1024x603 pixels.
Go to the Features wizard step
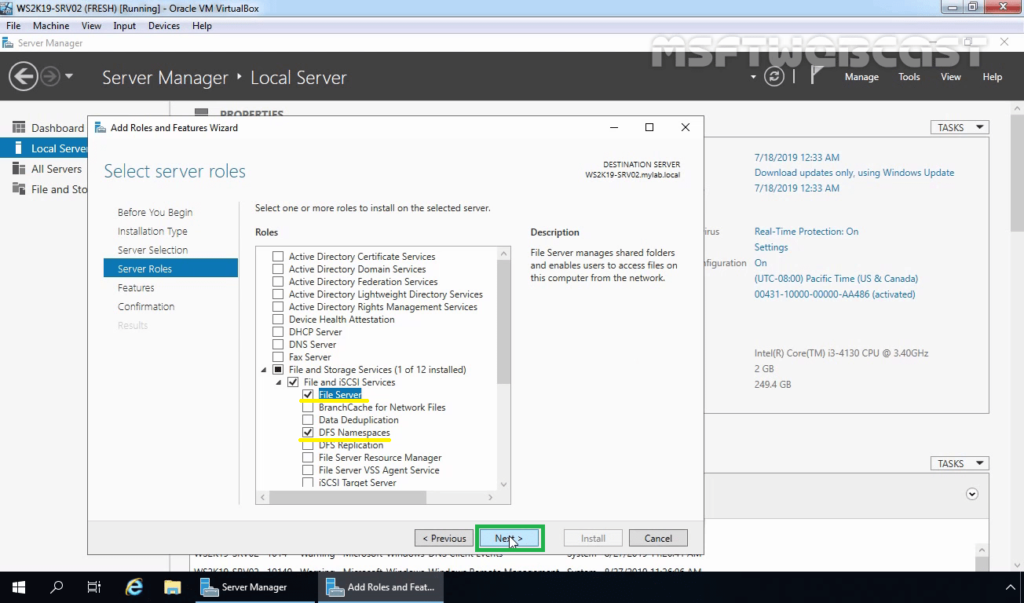(x=136, y=287)
